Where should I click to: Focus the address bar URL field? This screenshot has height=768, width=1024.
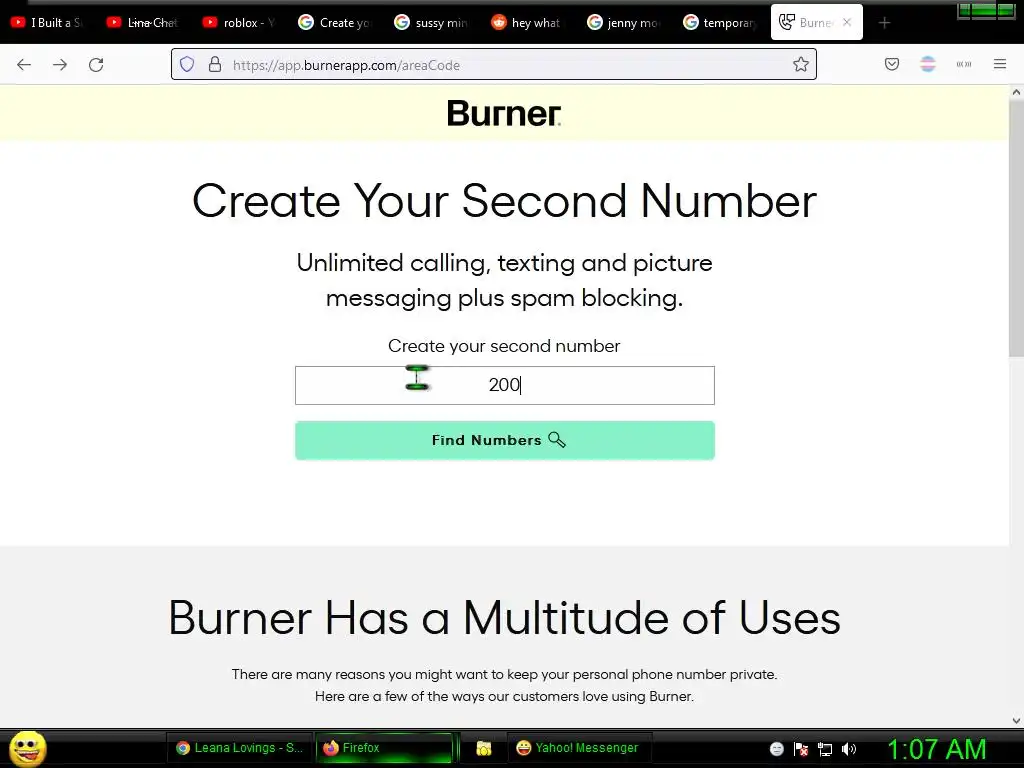click(494, 65)
